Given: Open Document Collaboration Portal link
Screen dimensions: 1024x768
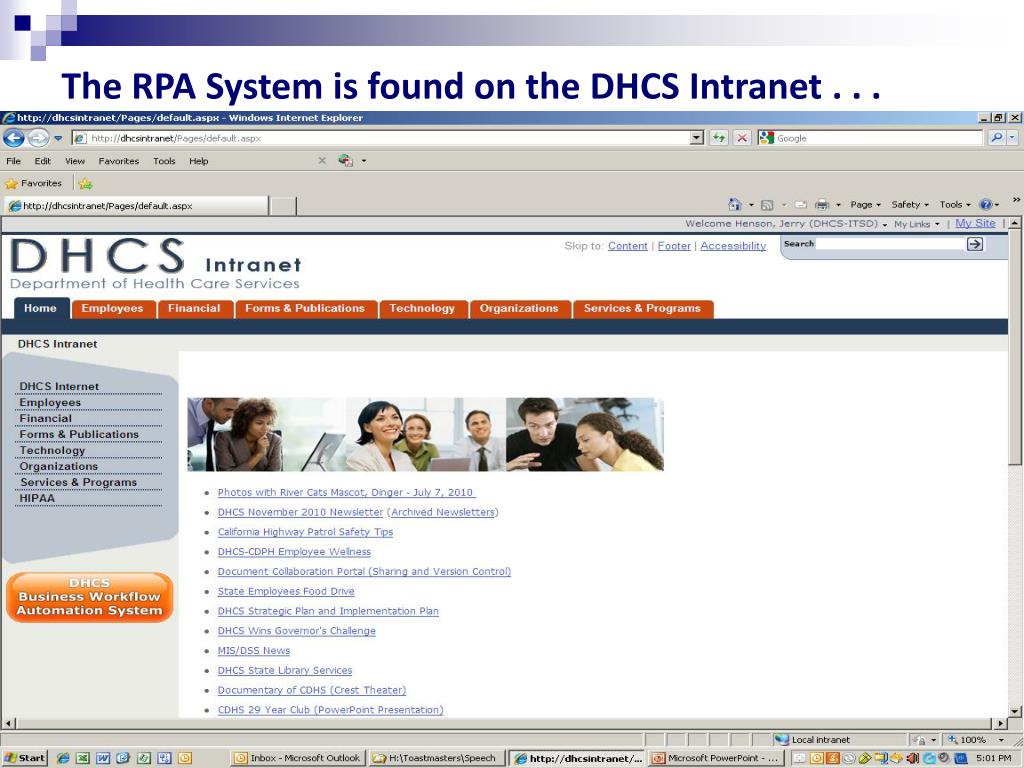Looking at the screenshot, I should click(364, 571).
